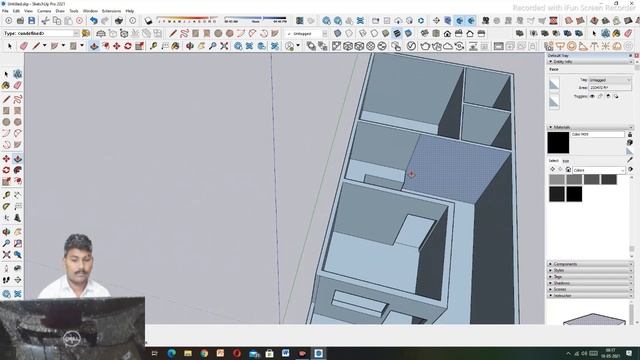Click the checkmark circle icon in the toolbar

[411, 46]
